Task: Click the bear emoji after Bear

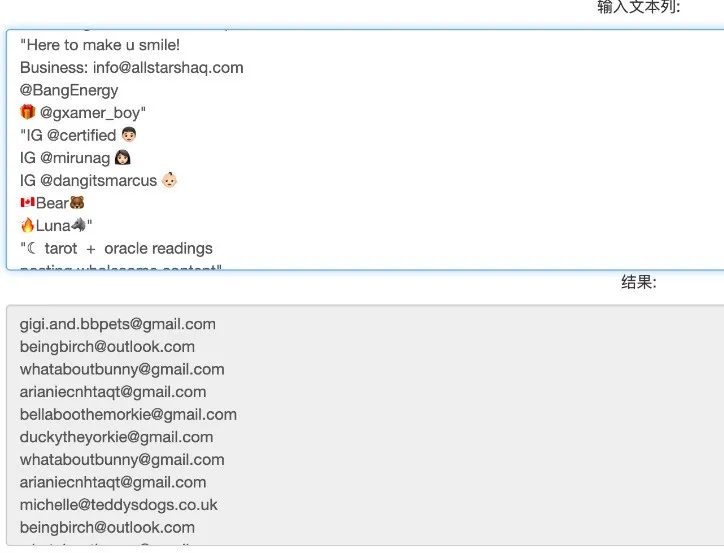Action: coord(77,203)
